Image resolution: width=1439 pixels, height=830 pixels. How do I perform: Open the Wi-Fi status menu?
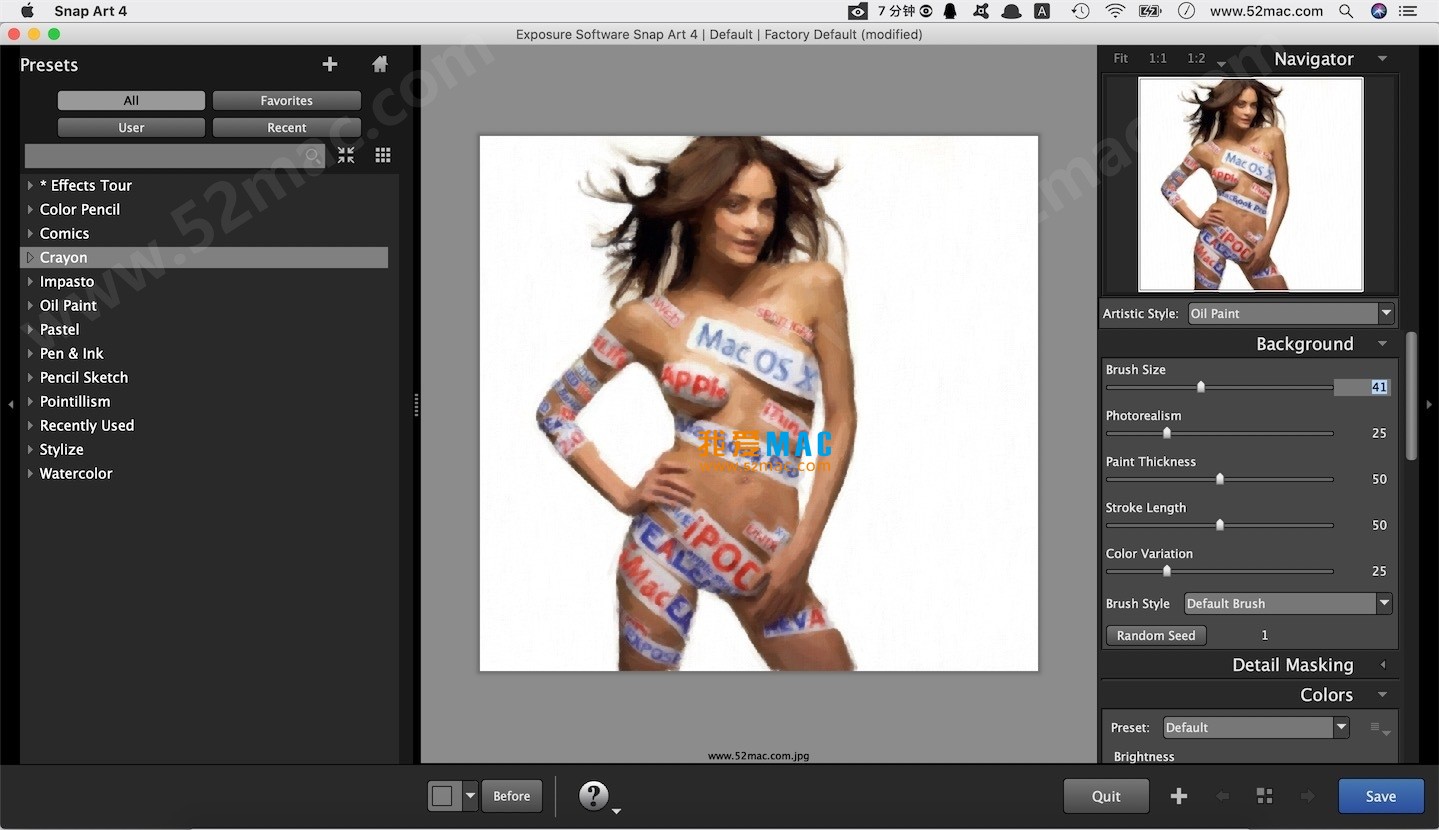tap(1115, 11)
